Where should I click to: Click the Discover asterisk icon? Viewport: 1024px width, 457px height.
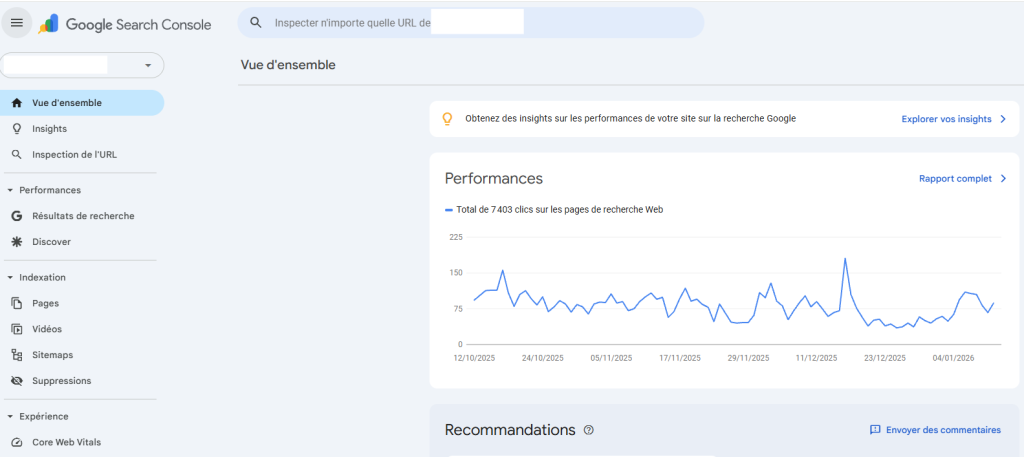pyautogui.click(x=16, y=242)
